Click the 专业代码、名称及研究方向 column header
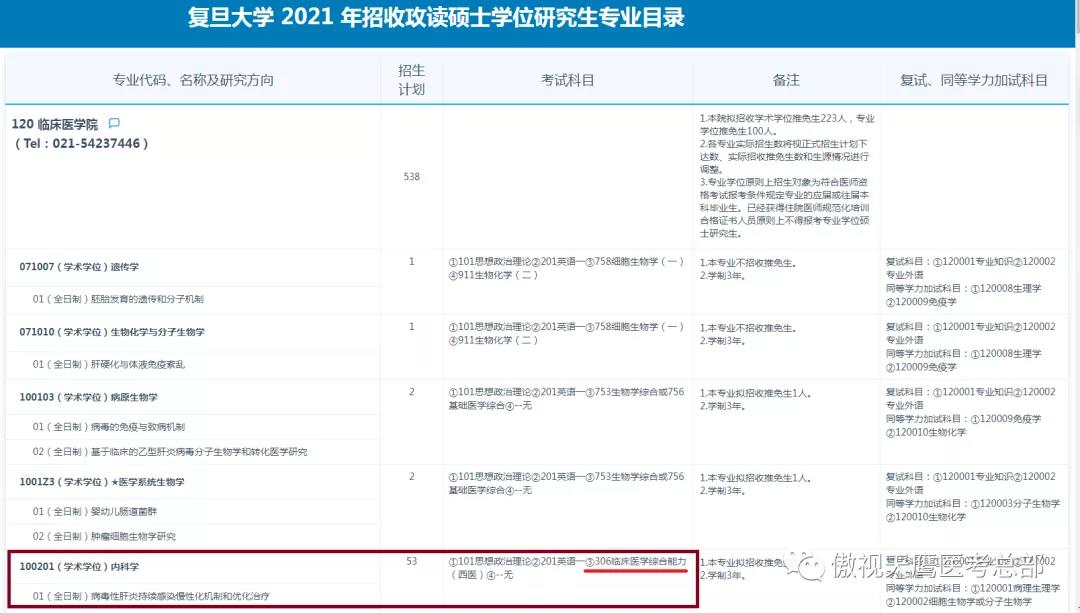The height and width of the screenshot is (613, 1080). pyautogui.click(x=193, y=80)
